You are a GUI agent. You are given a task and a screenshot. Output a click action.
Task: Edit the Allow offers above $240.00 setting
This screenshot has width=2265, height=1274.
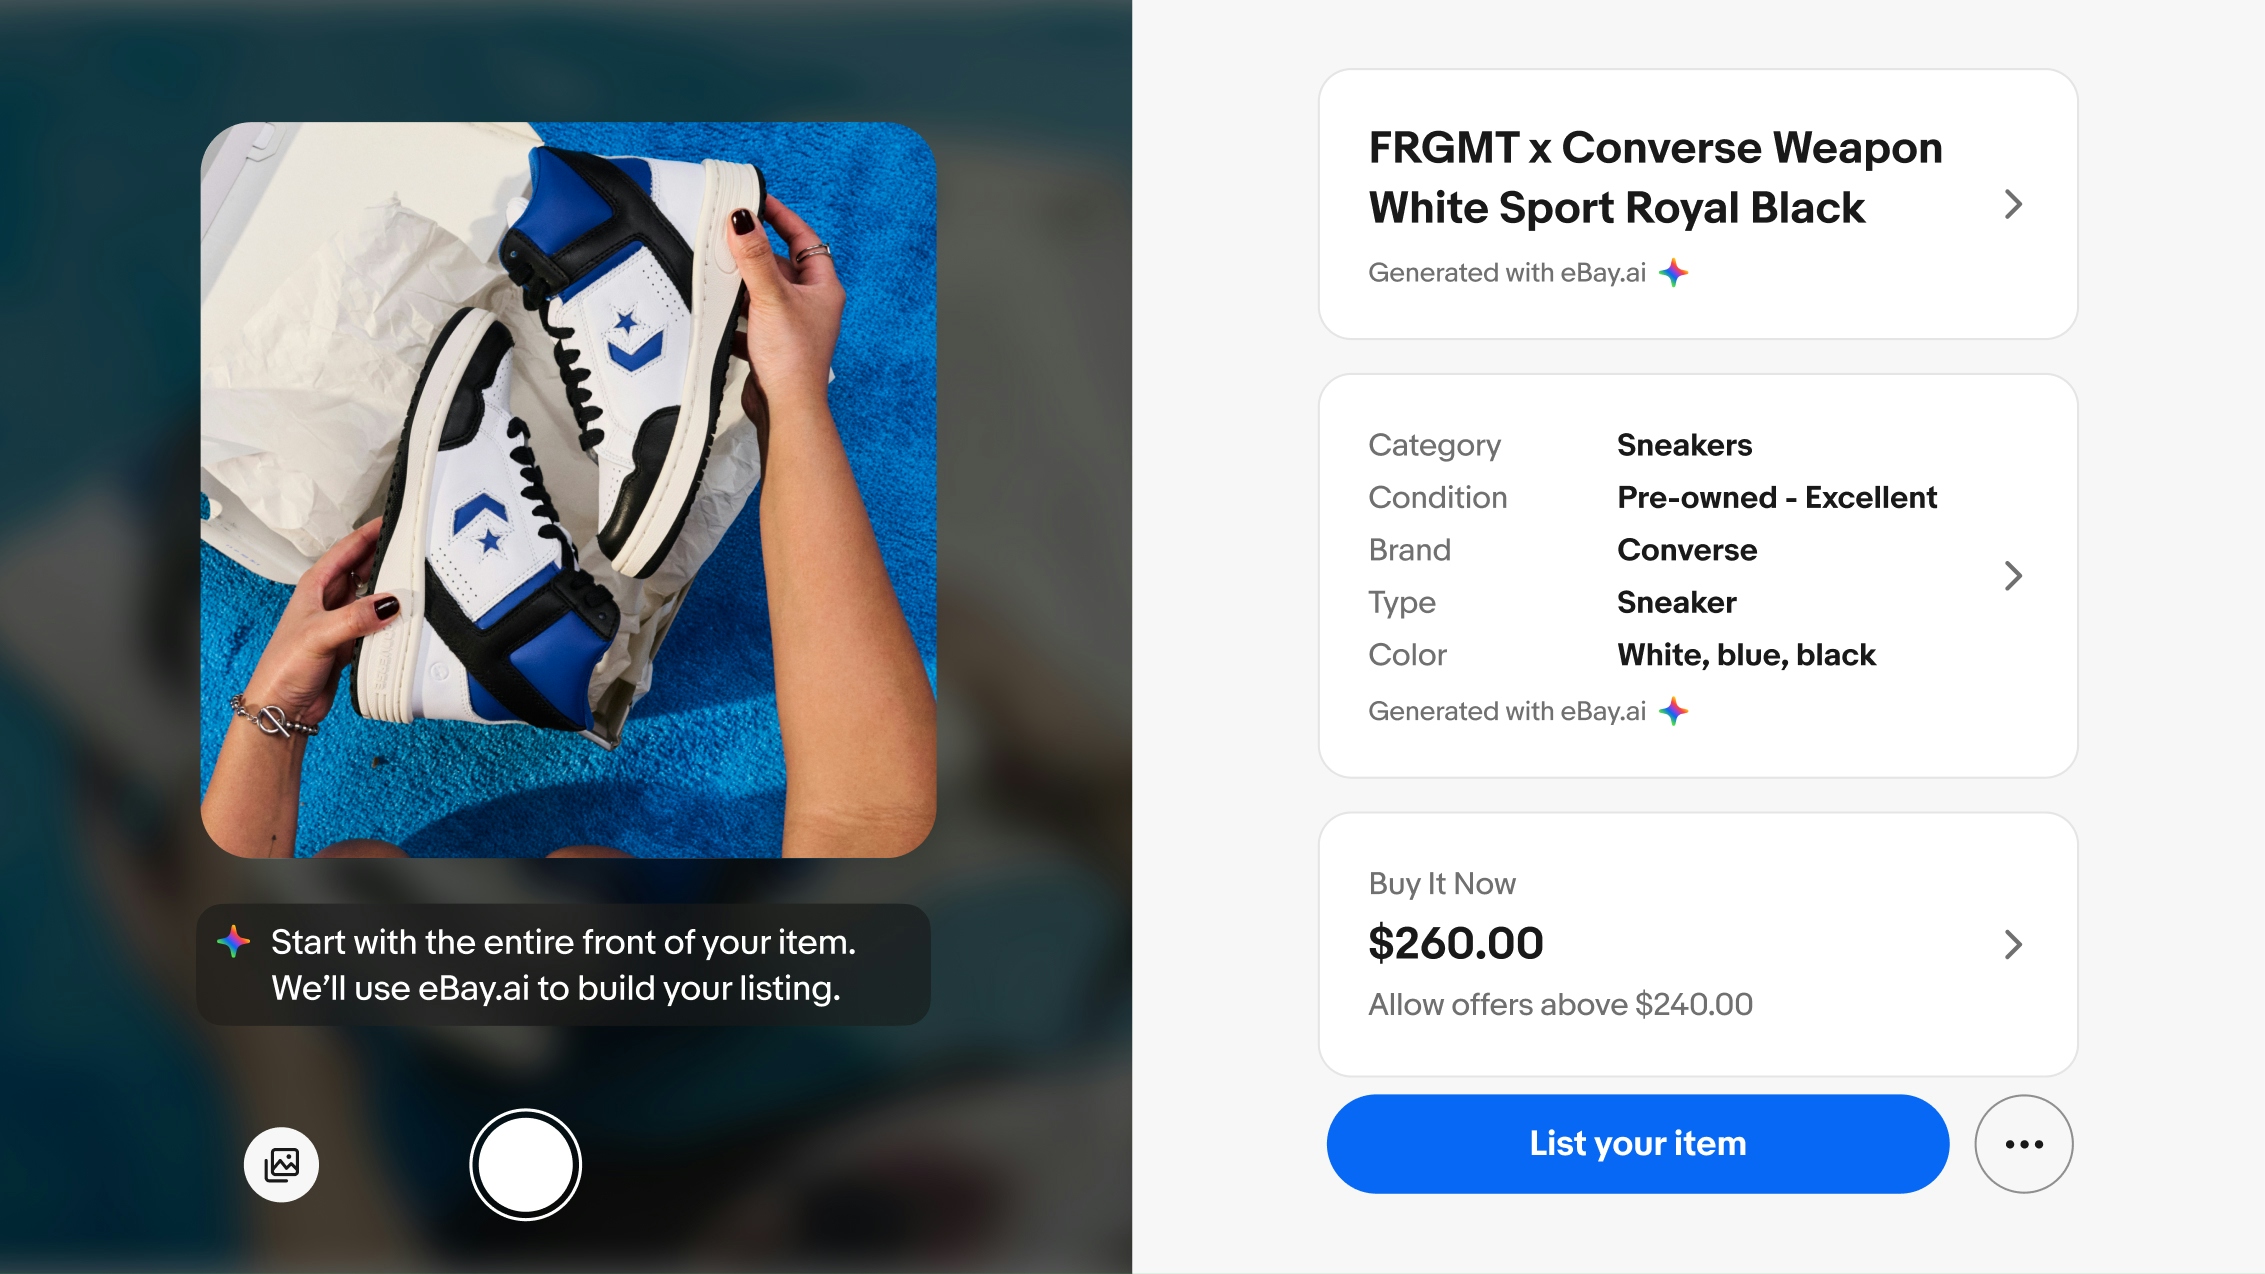pyautogui.click(x=1560, y=1004)
